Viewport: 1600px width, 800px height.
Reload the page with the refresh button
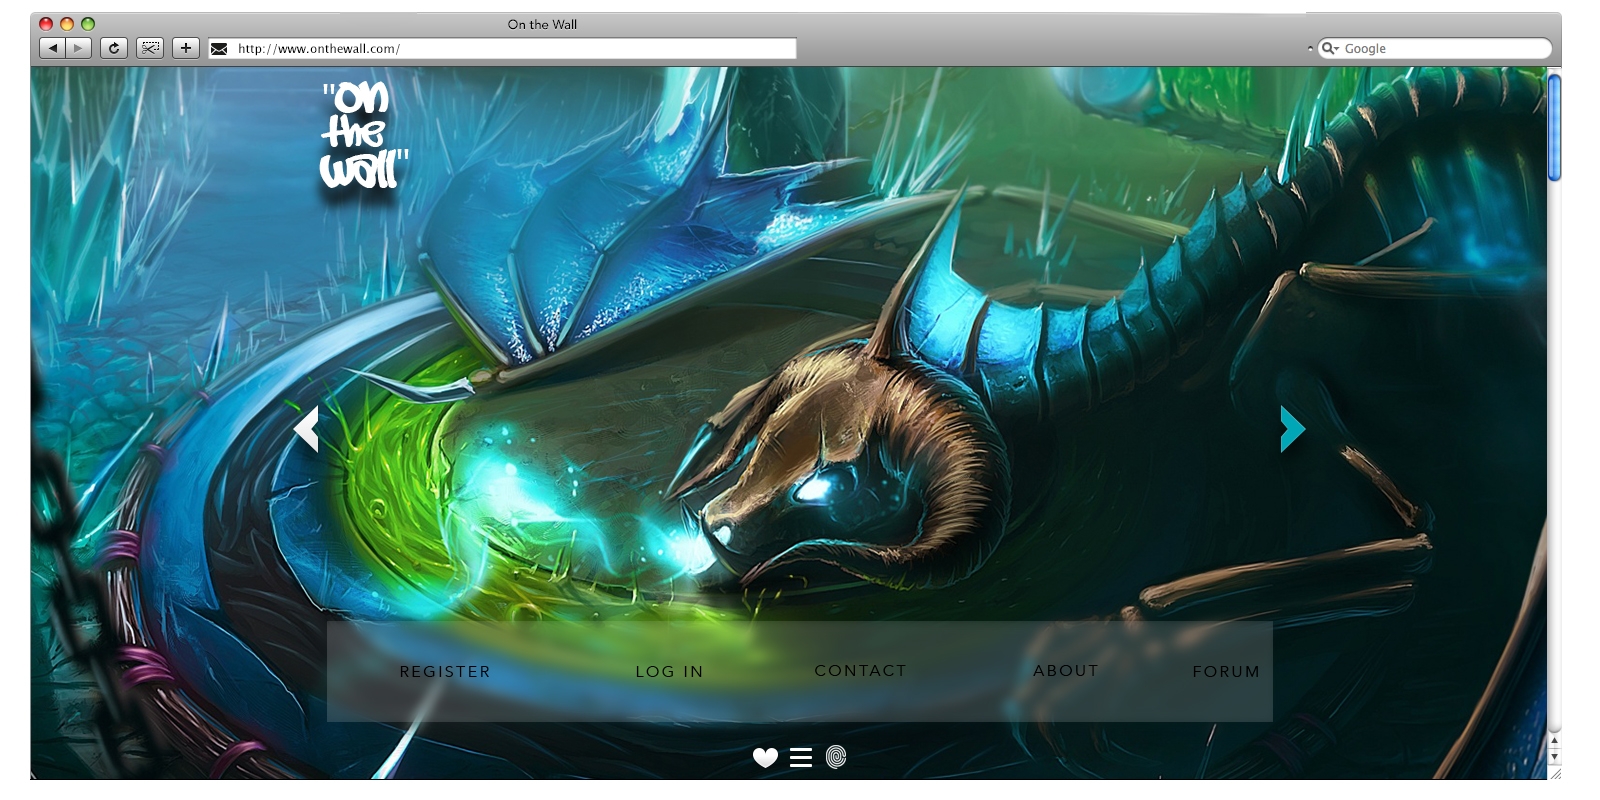114,48
